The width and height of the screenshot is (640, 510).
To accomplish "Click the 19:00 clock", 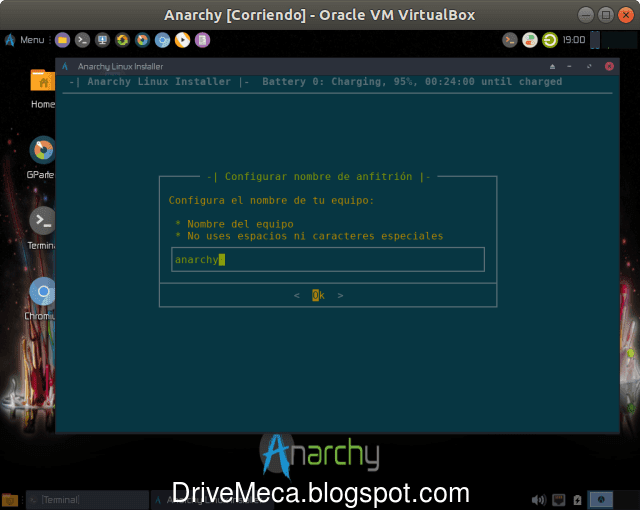I will (x=574, y=40).
